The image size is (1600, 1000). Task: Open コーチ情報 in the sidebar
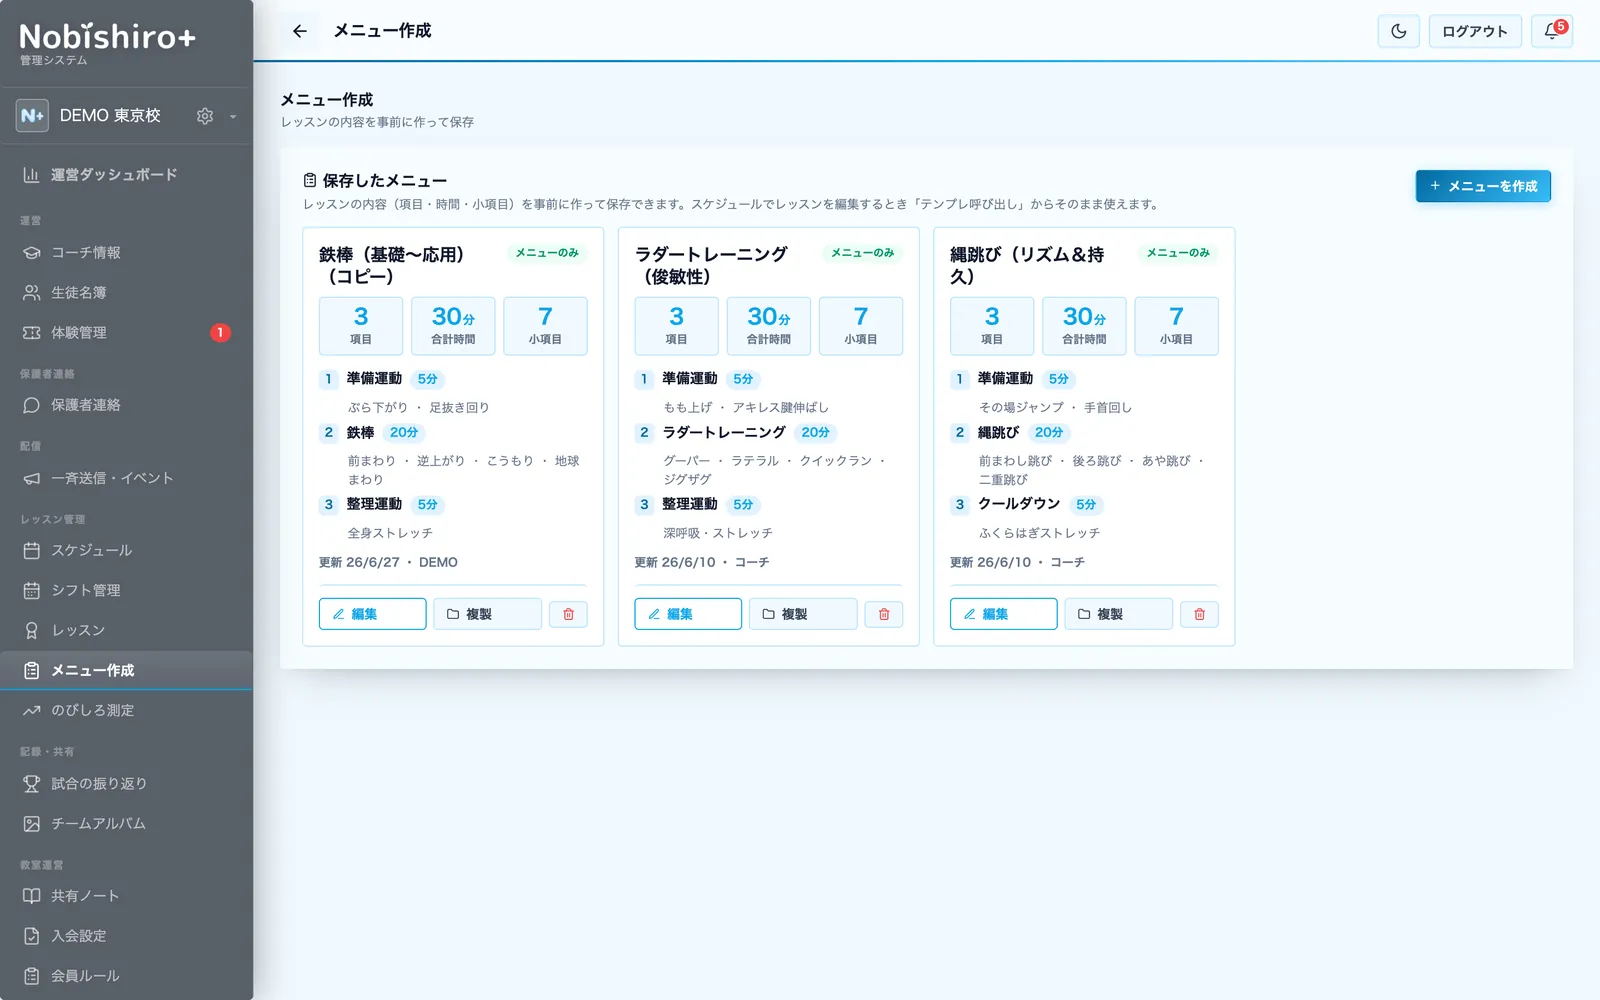(126, 253)
